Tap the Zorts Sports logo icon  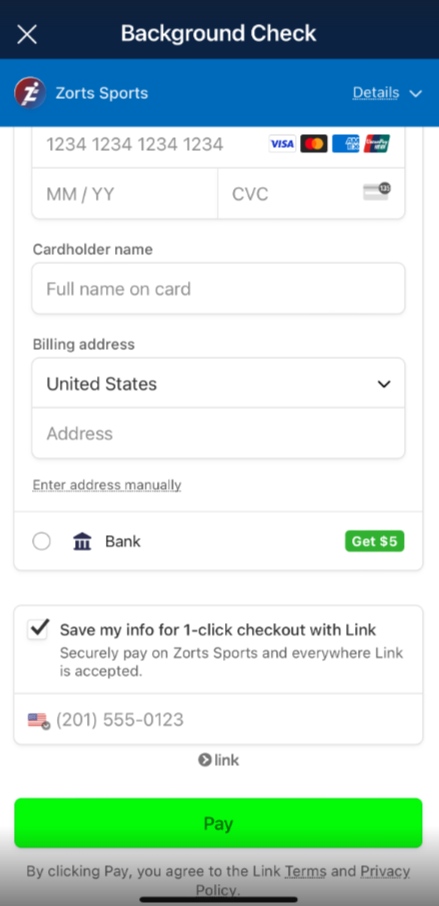[x=30, y=92]
